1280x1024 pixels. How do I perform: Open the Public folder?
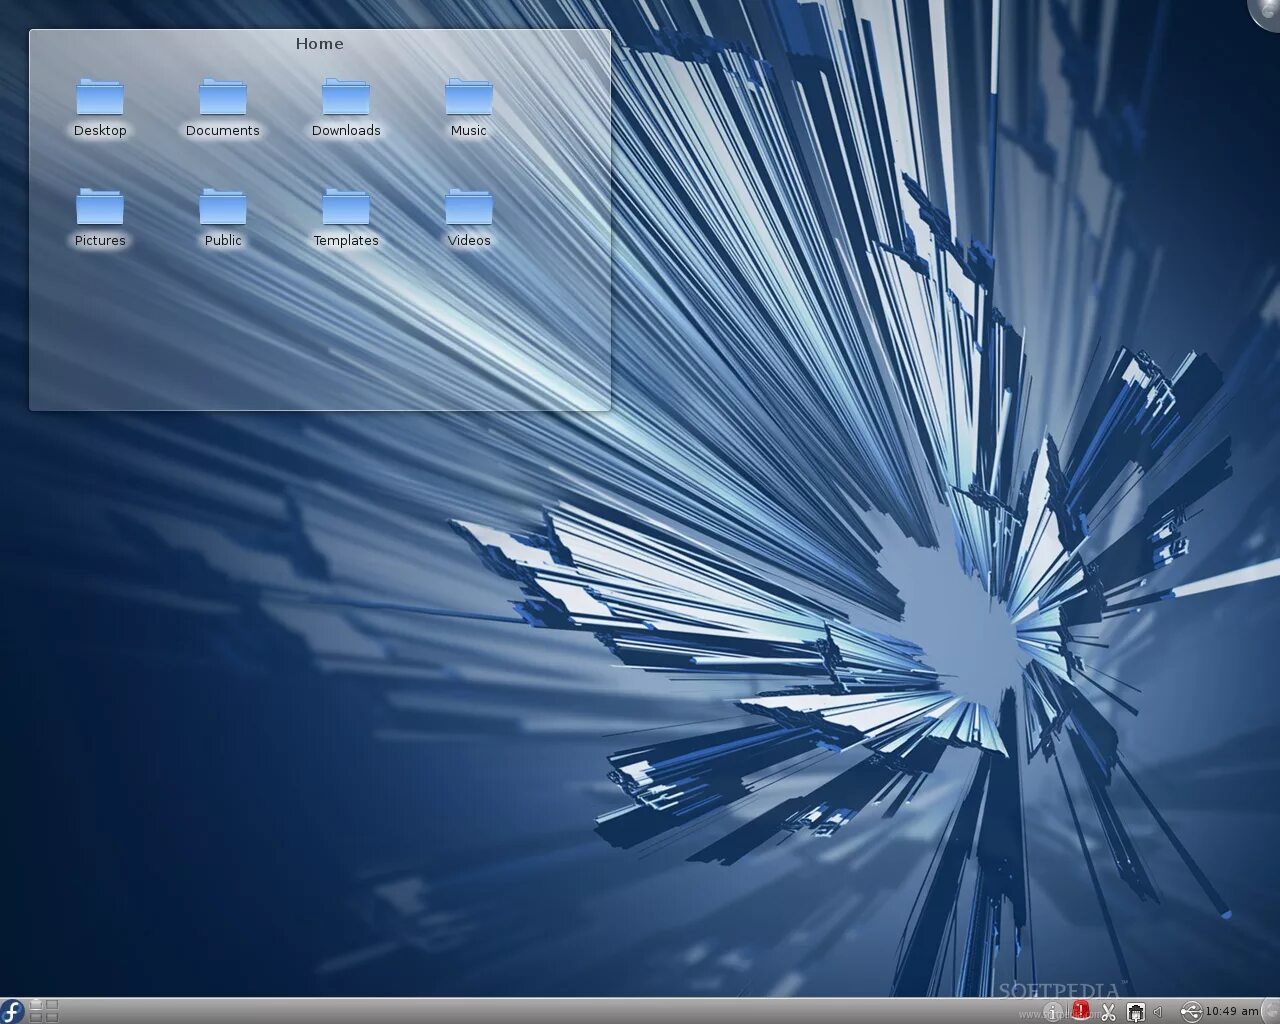tap(223, 218)
